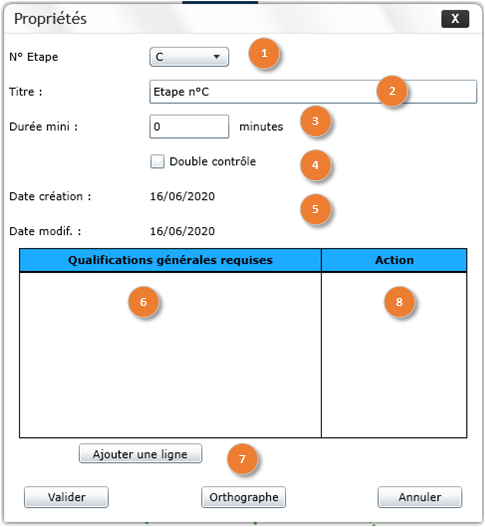
Task: Click Valider to confirm properties
Action: [x=66, y=497]
